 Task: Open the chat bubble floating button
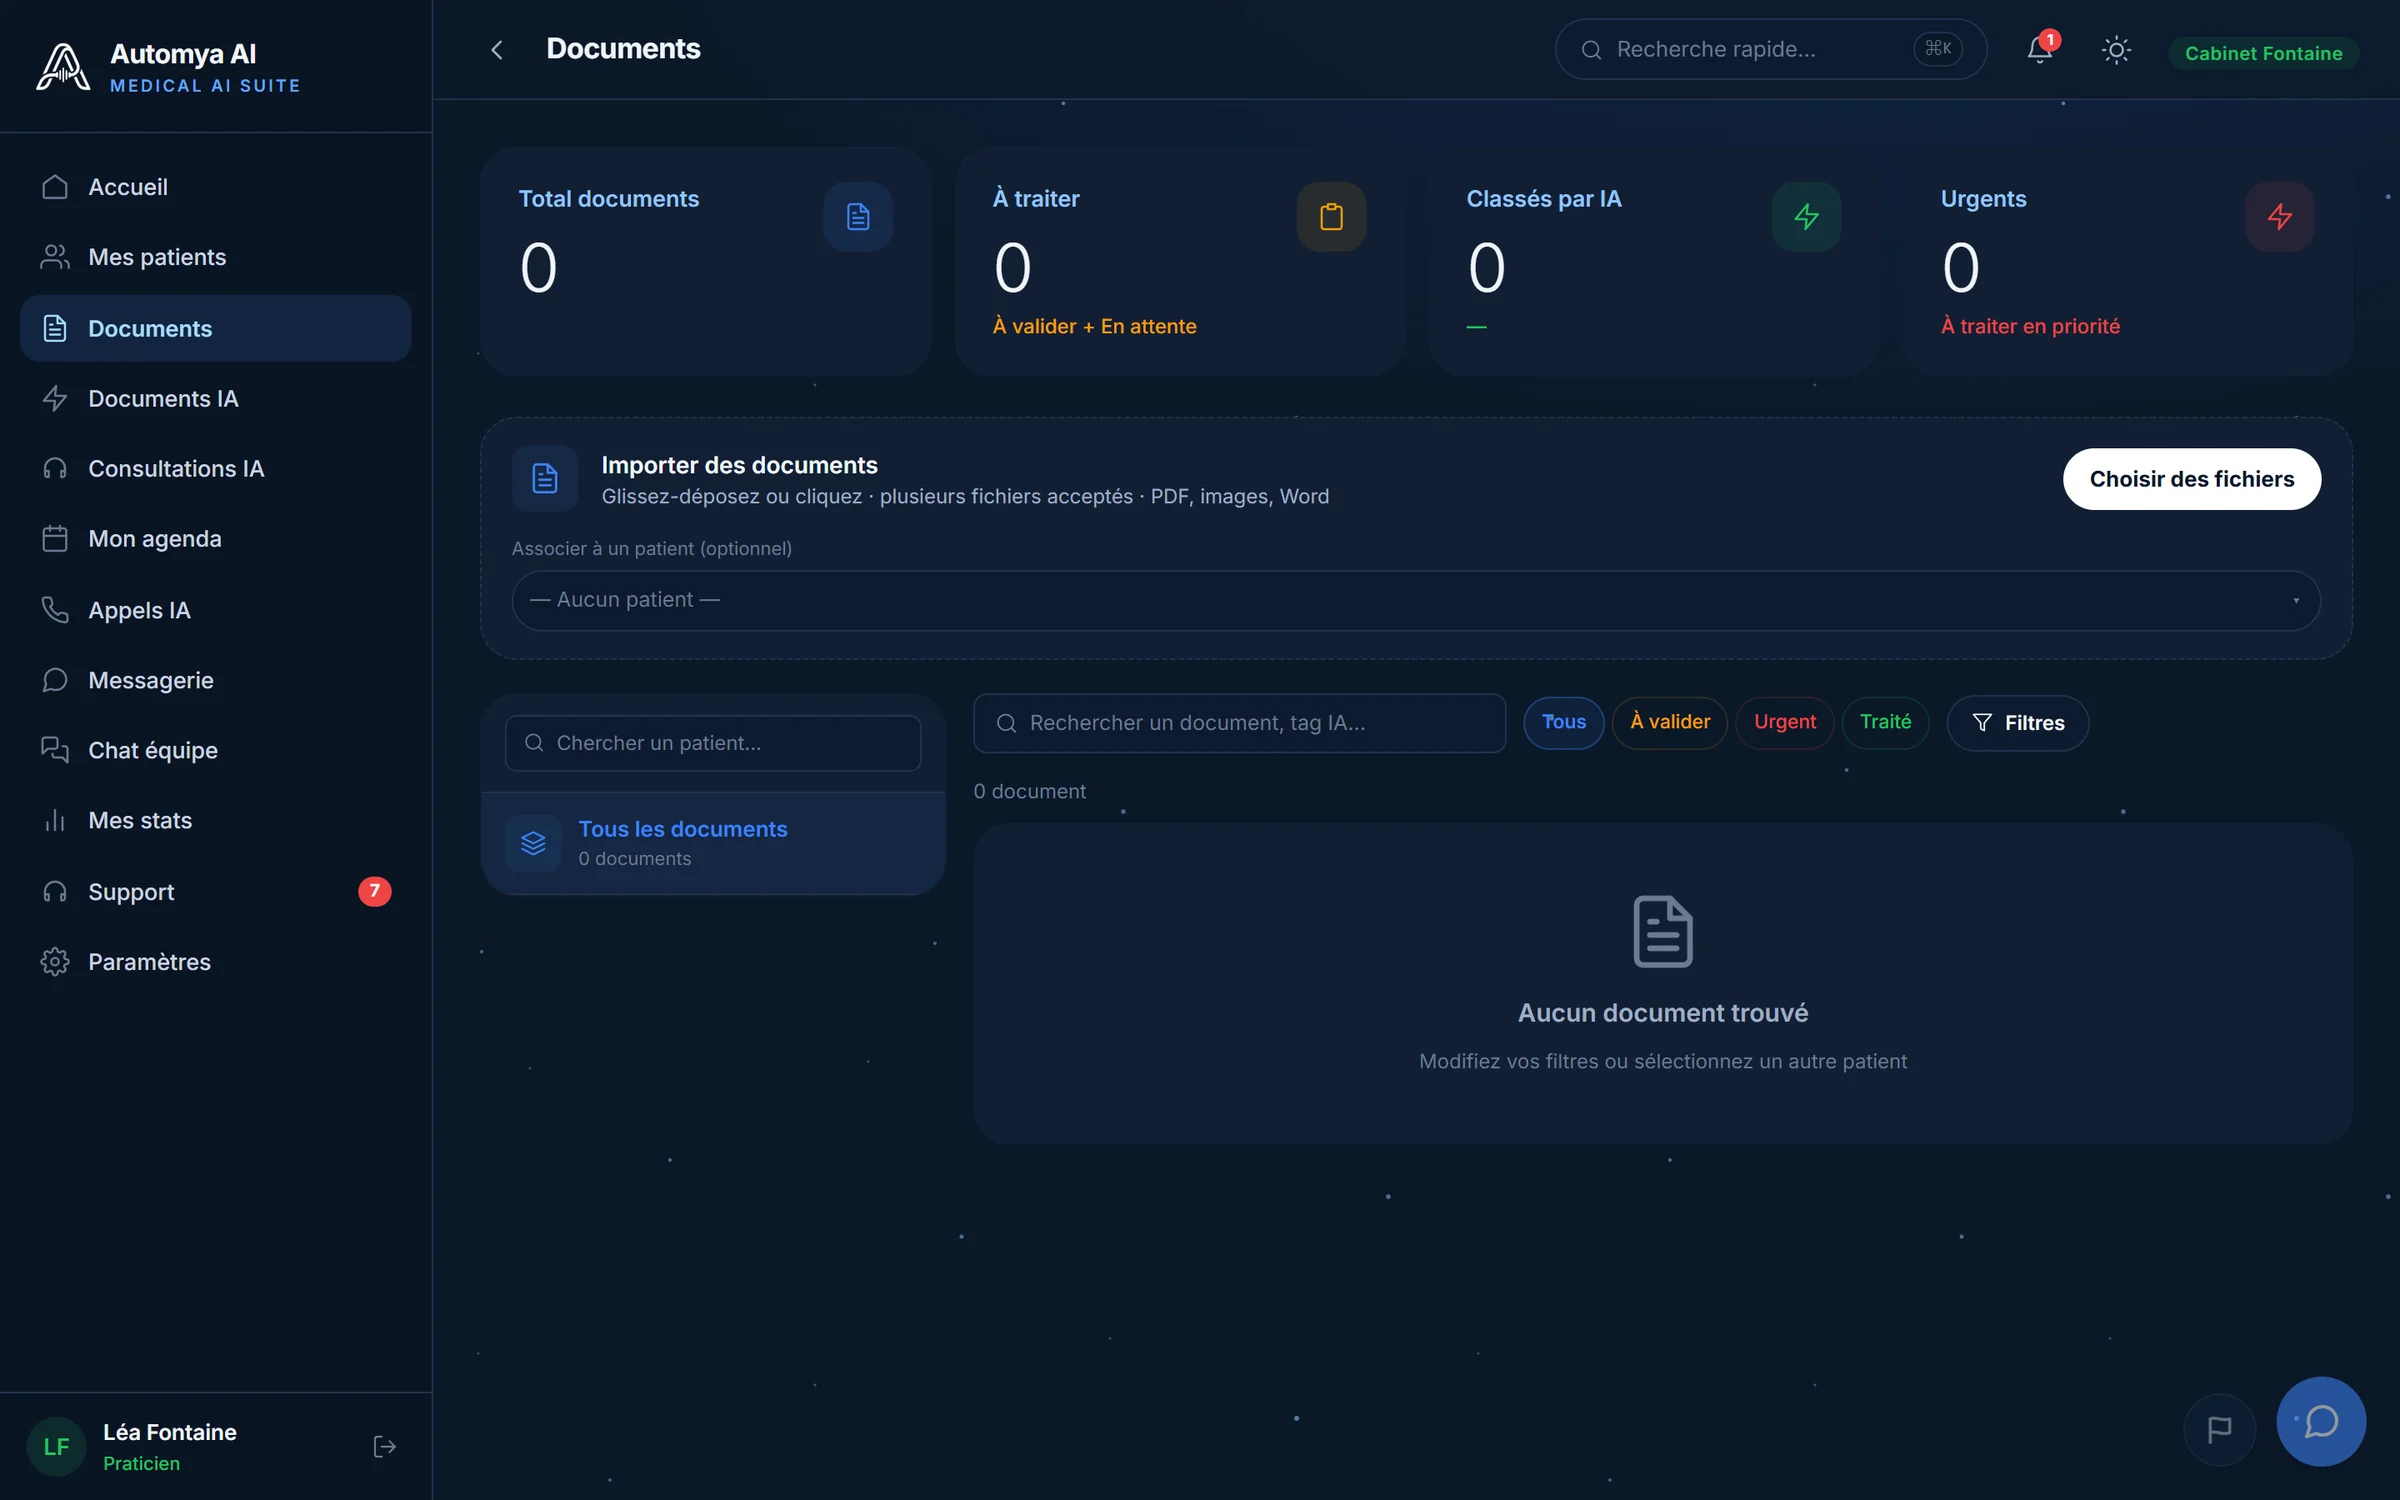pyautogui.click(x=2320, y=1421)
